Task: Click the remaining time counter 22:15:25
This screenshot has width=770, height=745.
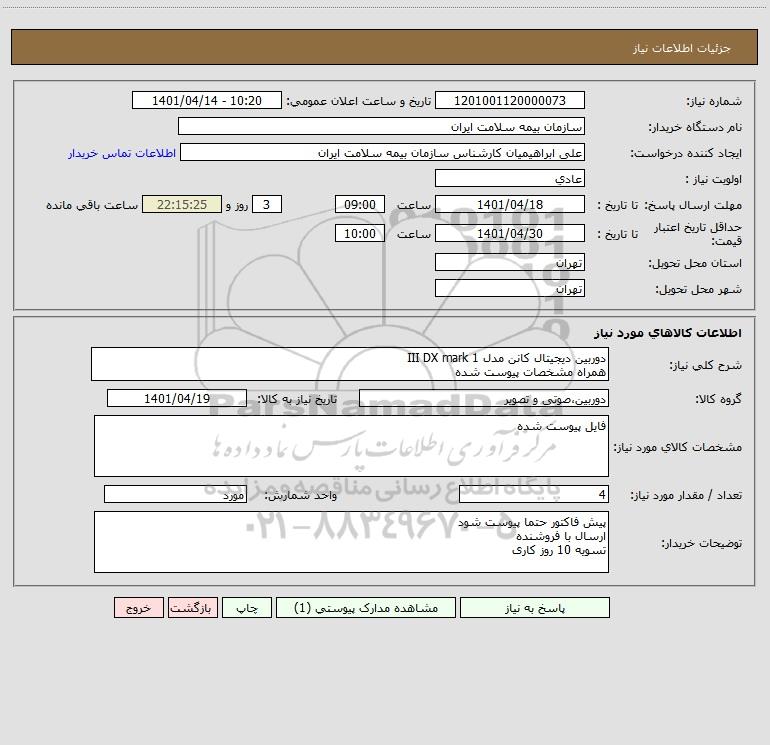Action: tap(182, 204)
